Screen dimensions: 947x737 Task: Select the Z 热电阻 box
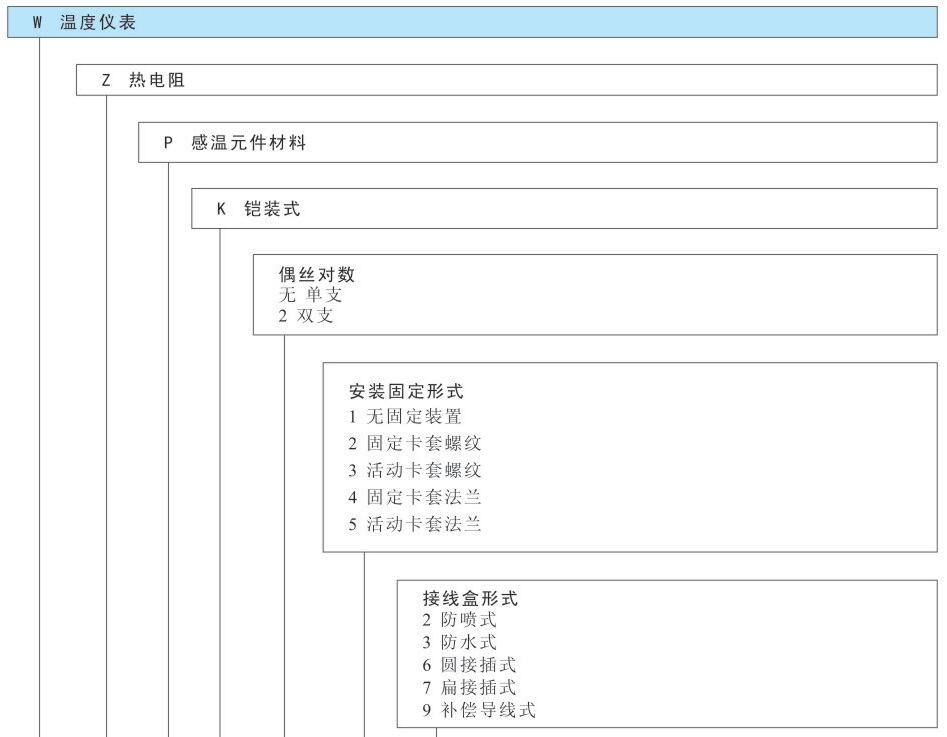pos(144,81)
